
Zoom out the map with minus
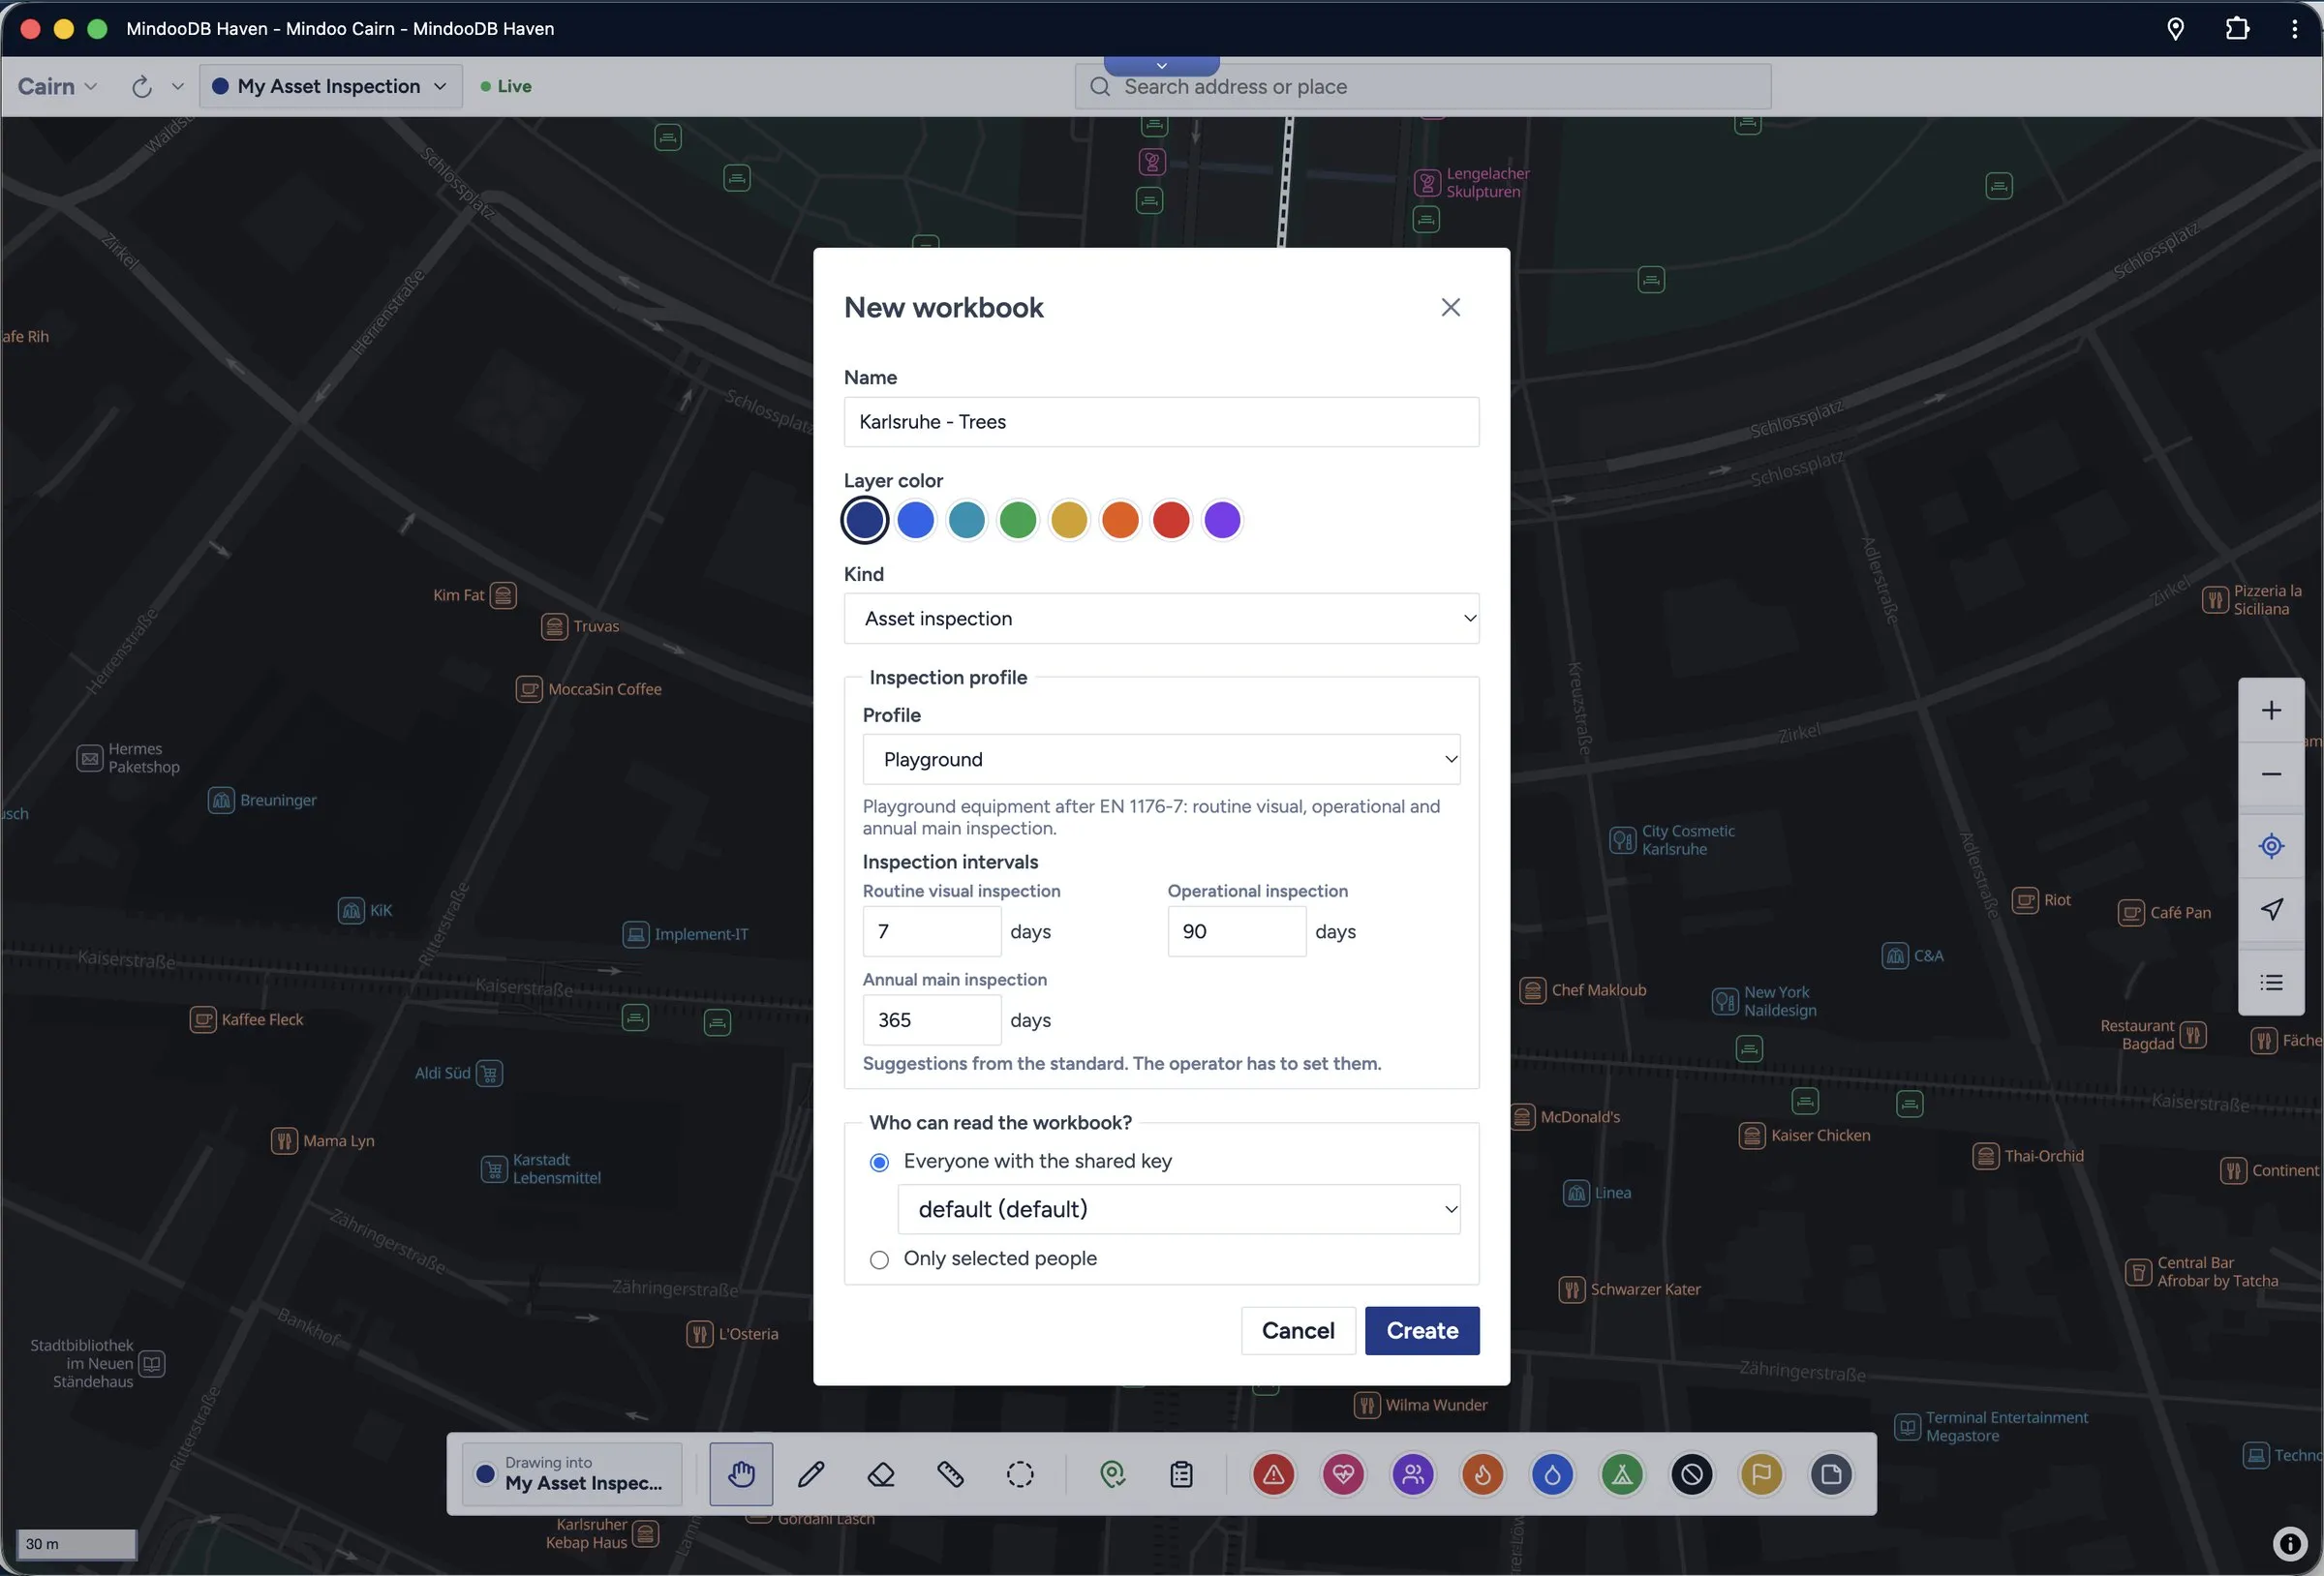coord(2271,774)
